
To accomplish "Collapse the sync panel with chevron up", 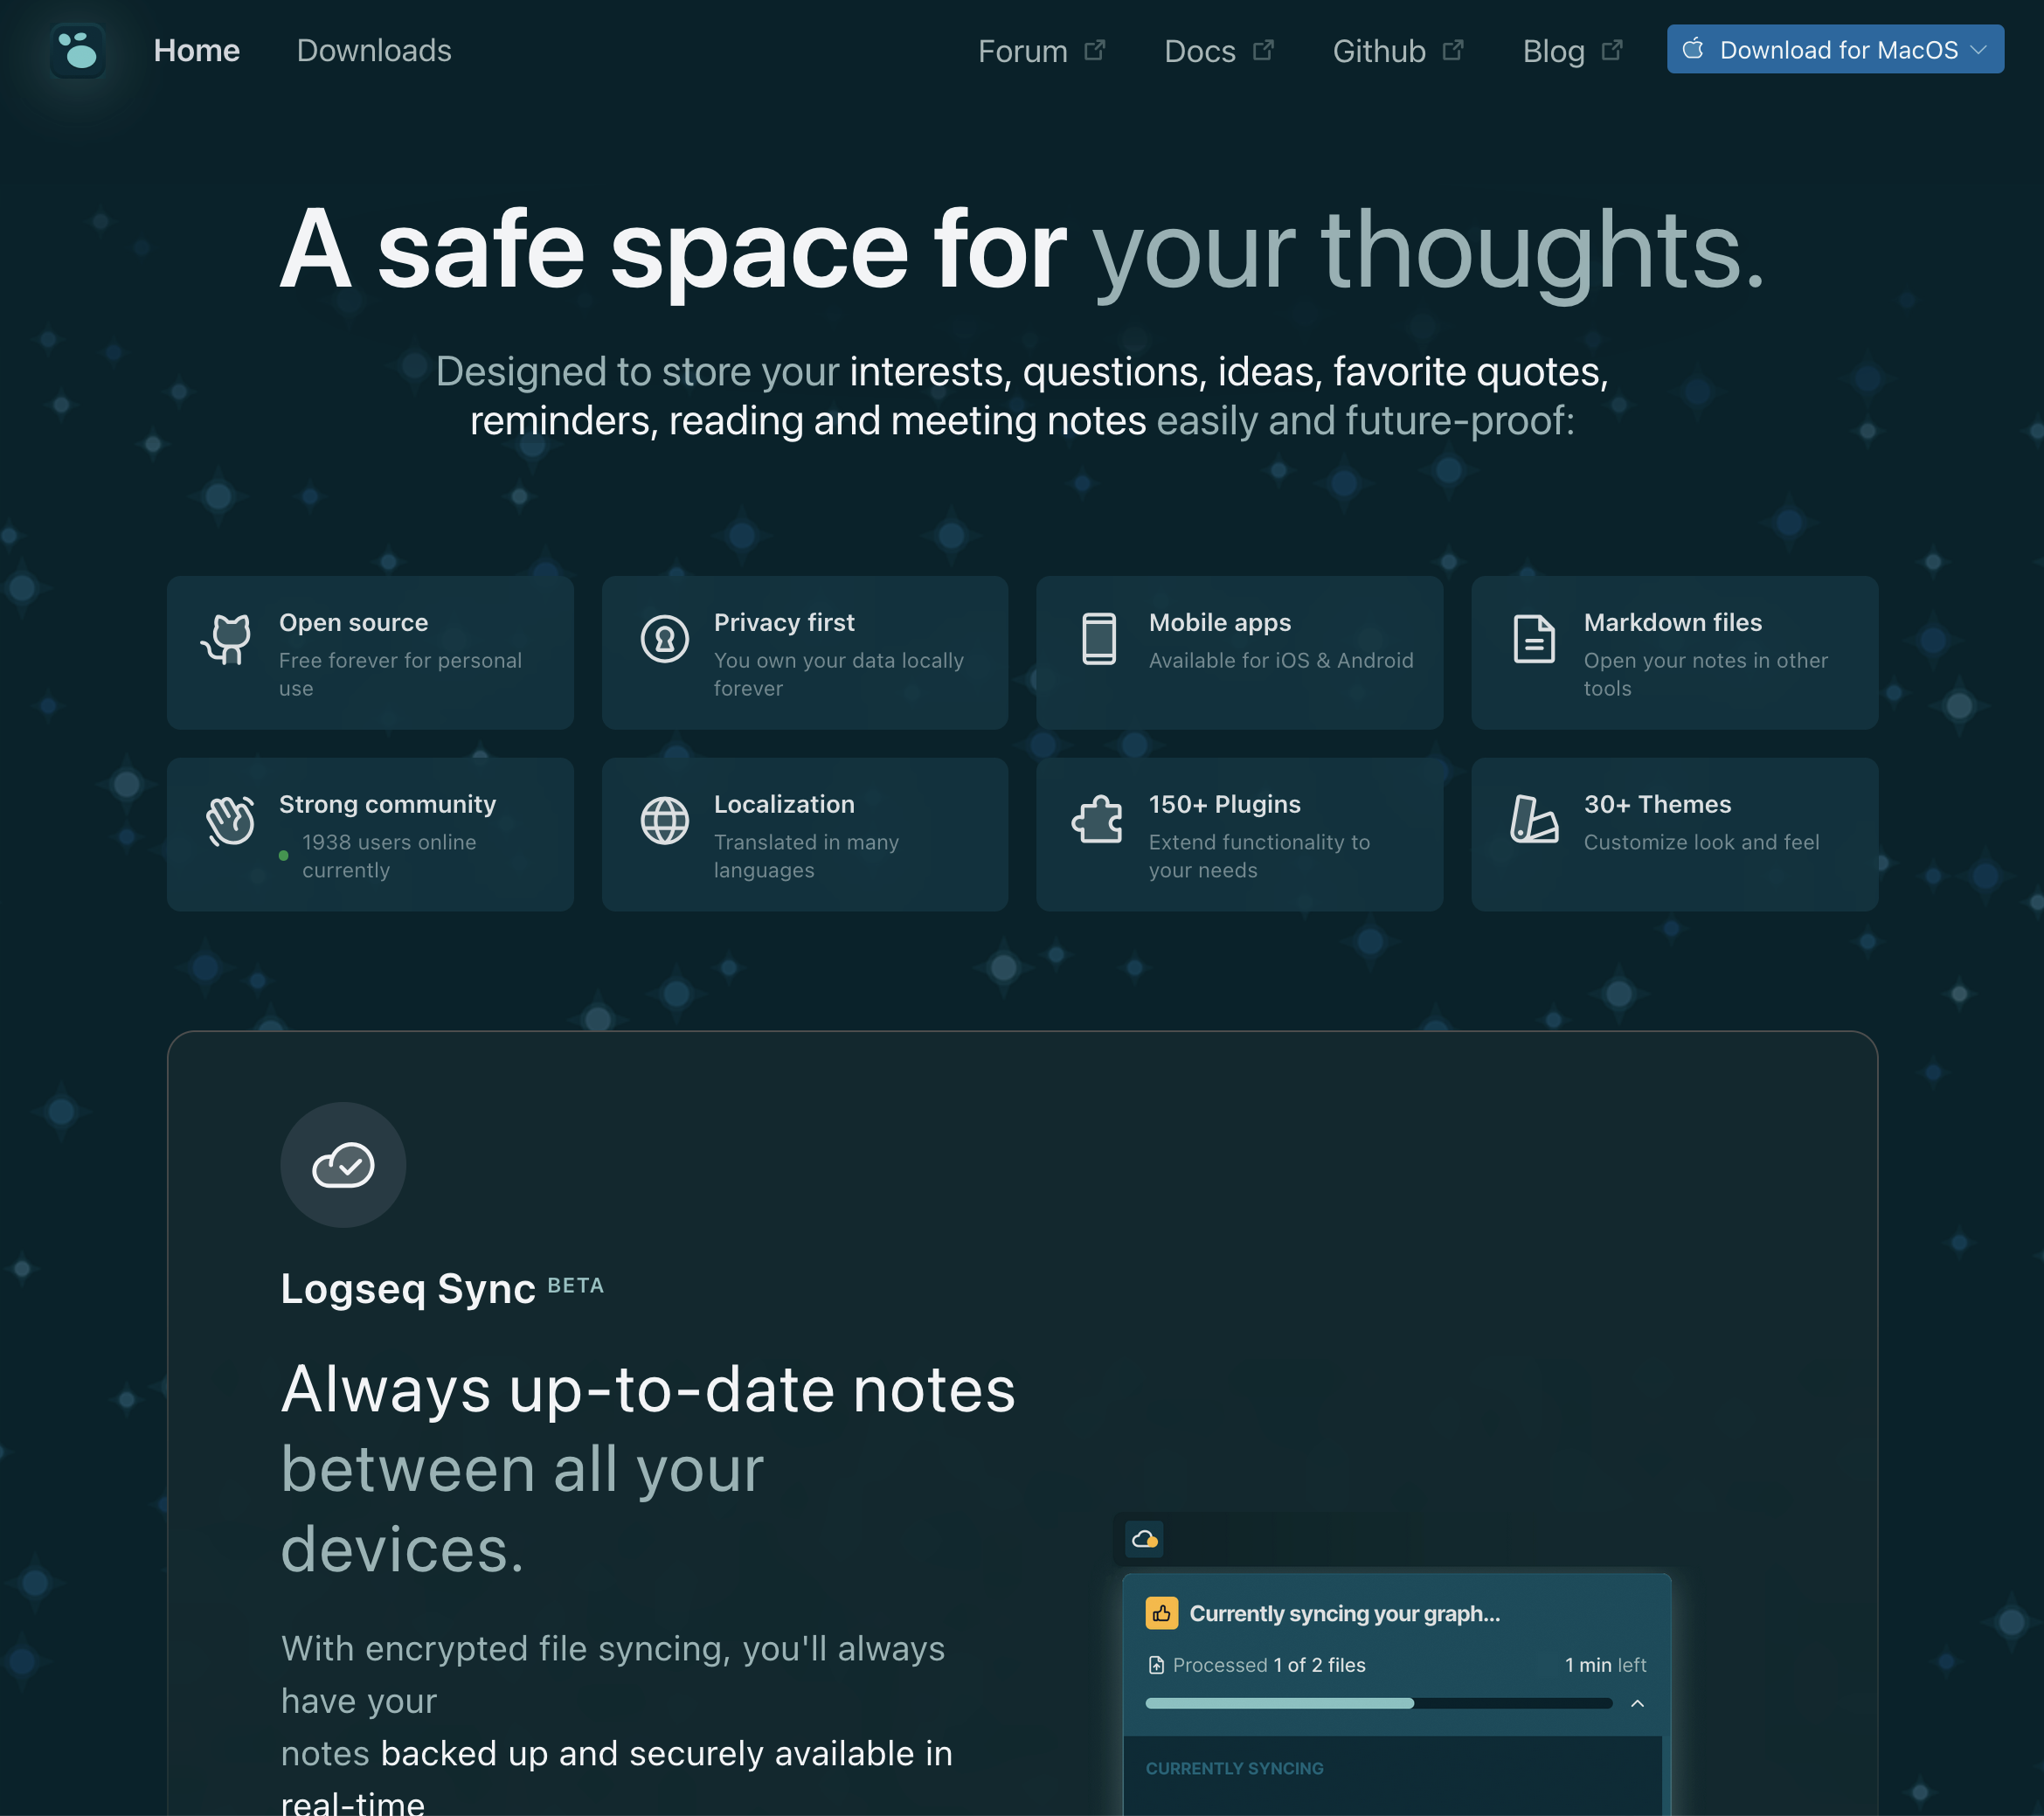I will tap(1637, 1703).
